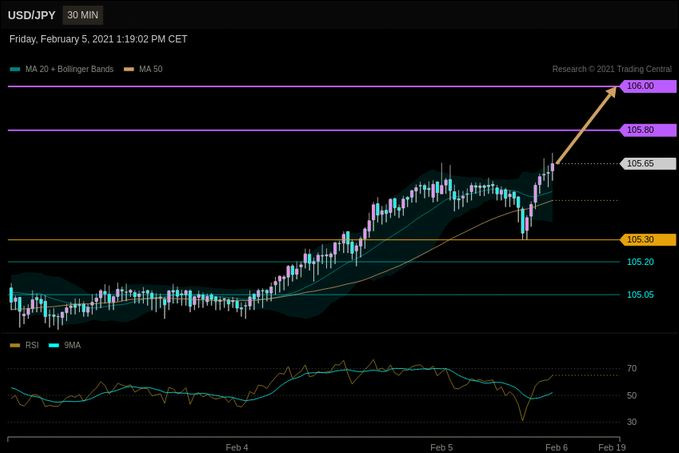Click the 9MA legend color swatch

[x=54, y=345]
